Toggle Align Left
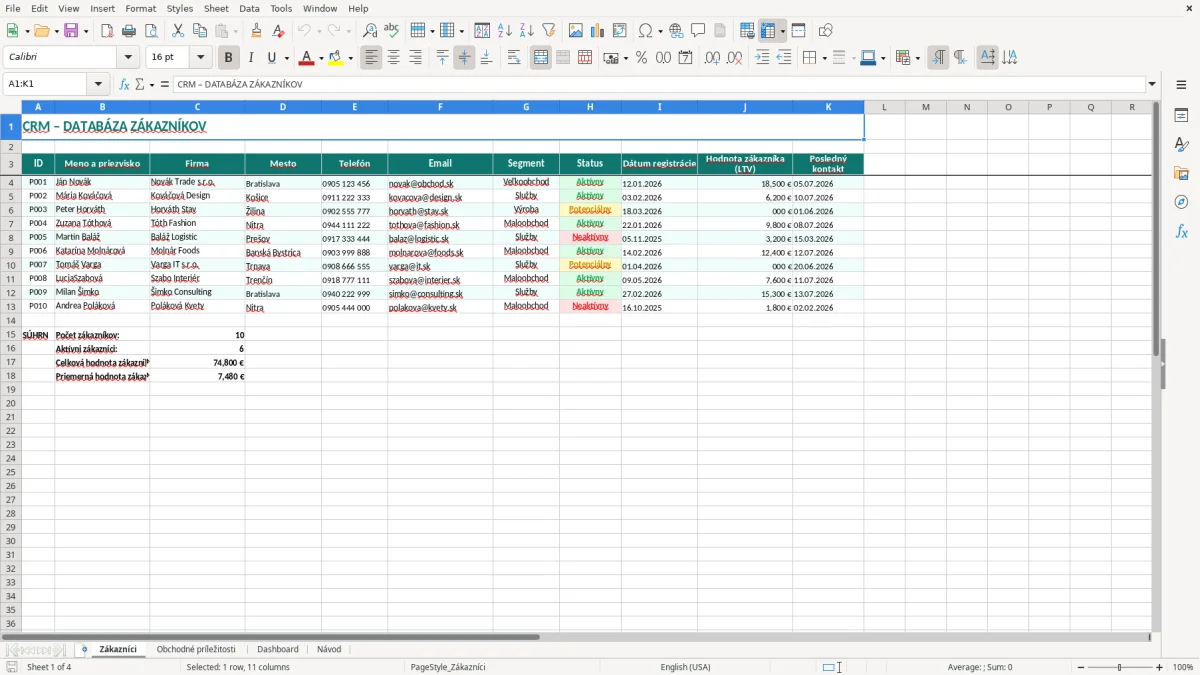The image size is (1200, 675). tap(372, 58)
